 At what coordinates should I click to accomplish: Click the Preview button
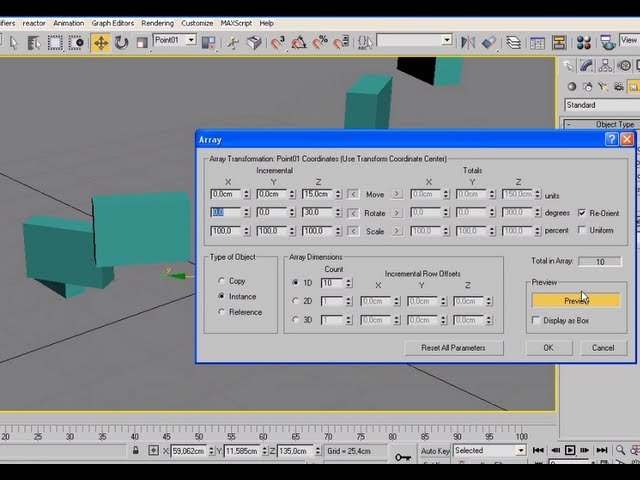(x=576, y=301)
